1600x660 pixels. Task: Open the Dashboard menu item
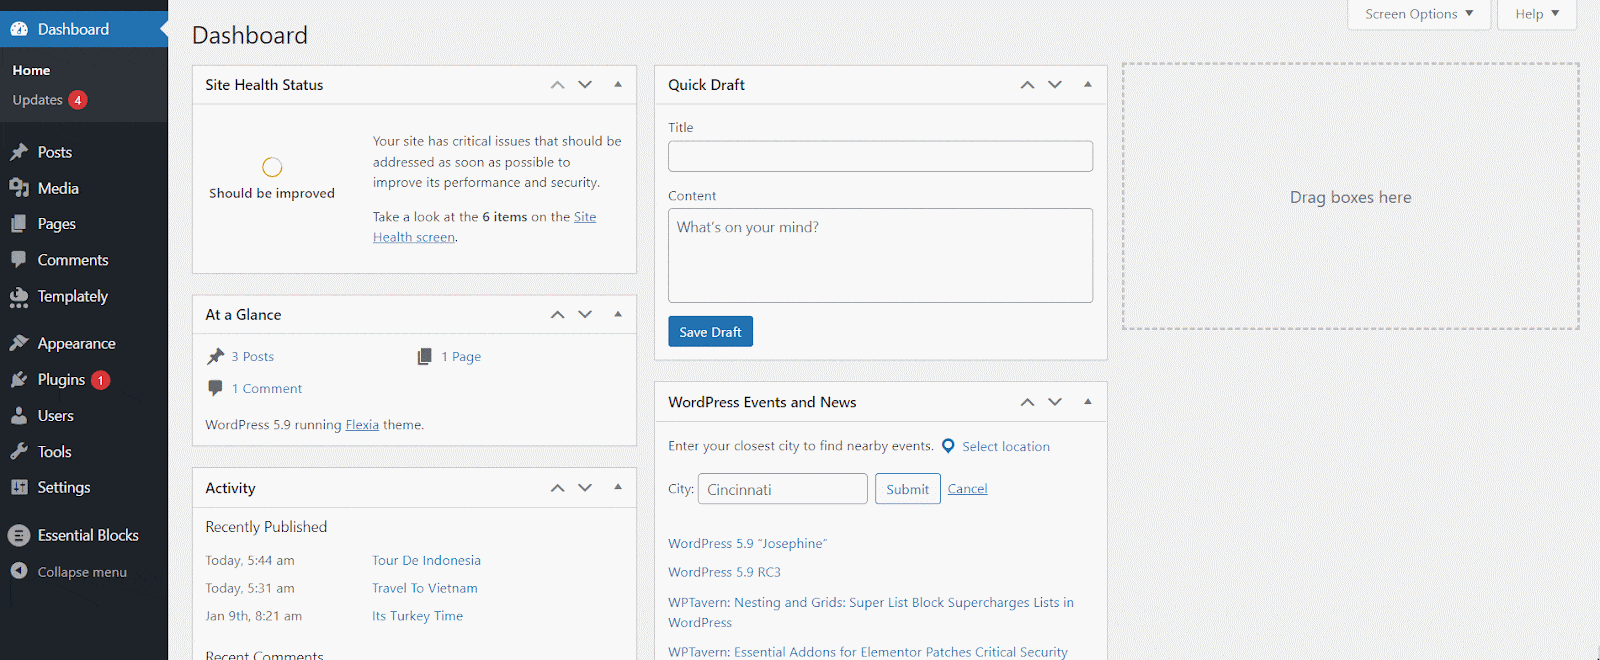(x=84, y=29)
